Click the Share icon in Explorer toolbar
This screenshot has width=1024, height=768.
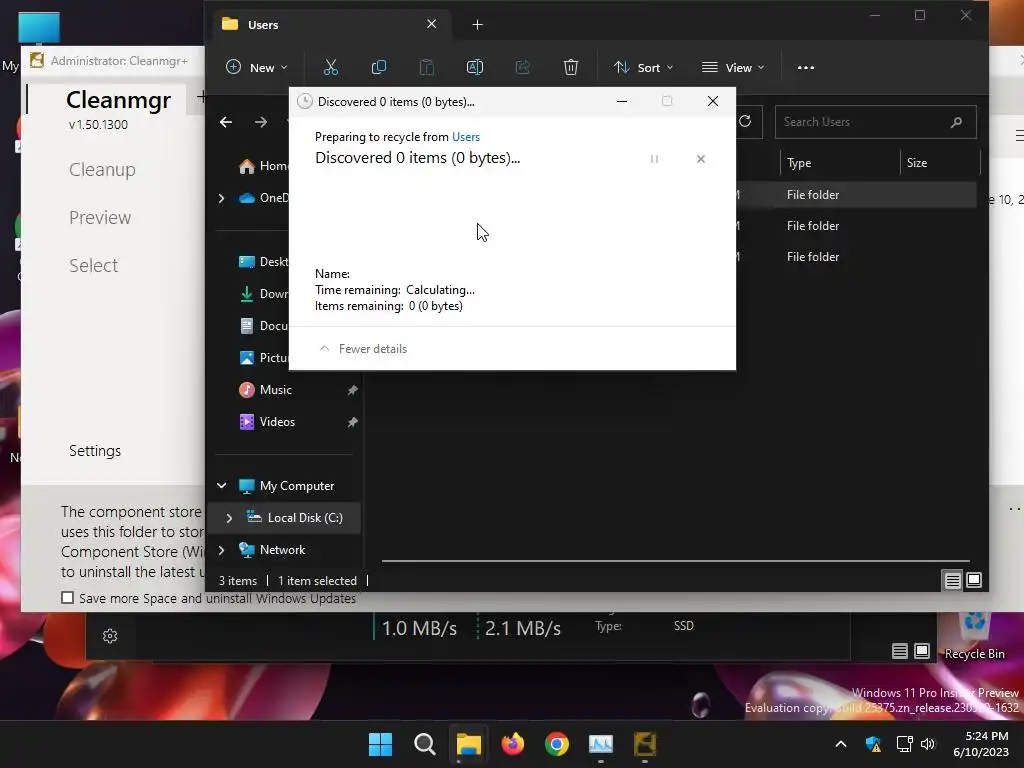[522, 67]
